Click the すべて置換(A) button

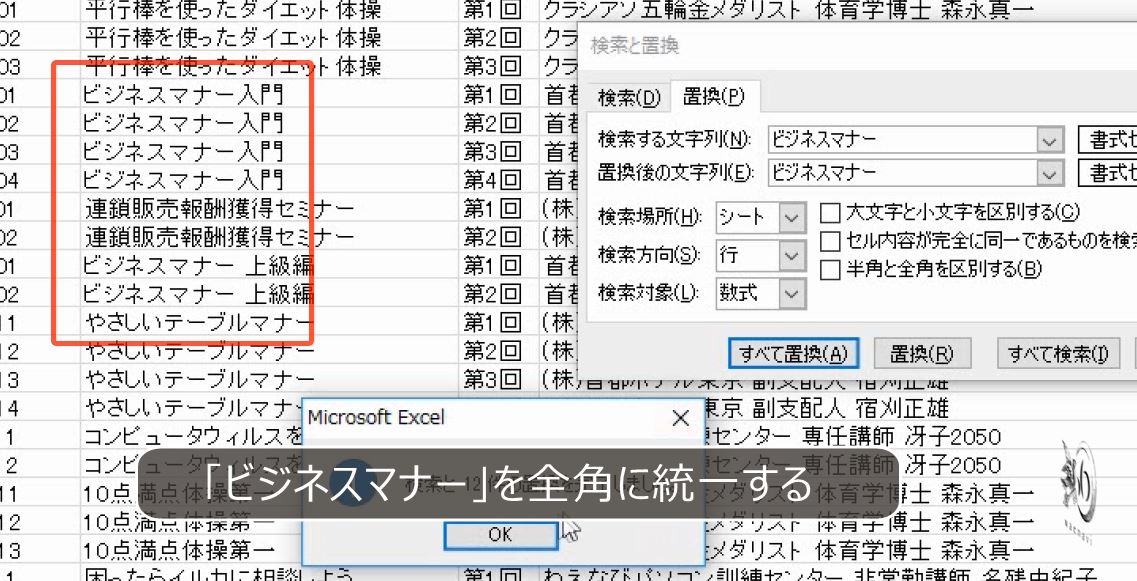pyautogui.click(x=793, y=354)
